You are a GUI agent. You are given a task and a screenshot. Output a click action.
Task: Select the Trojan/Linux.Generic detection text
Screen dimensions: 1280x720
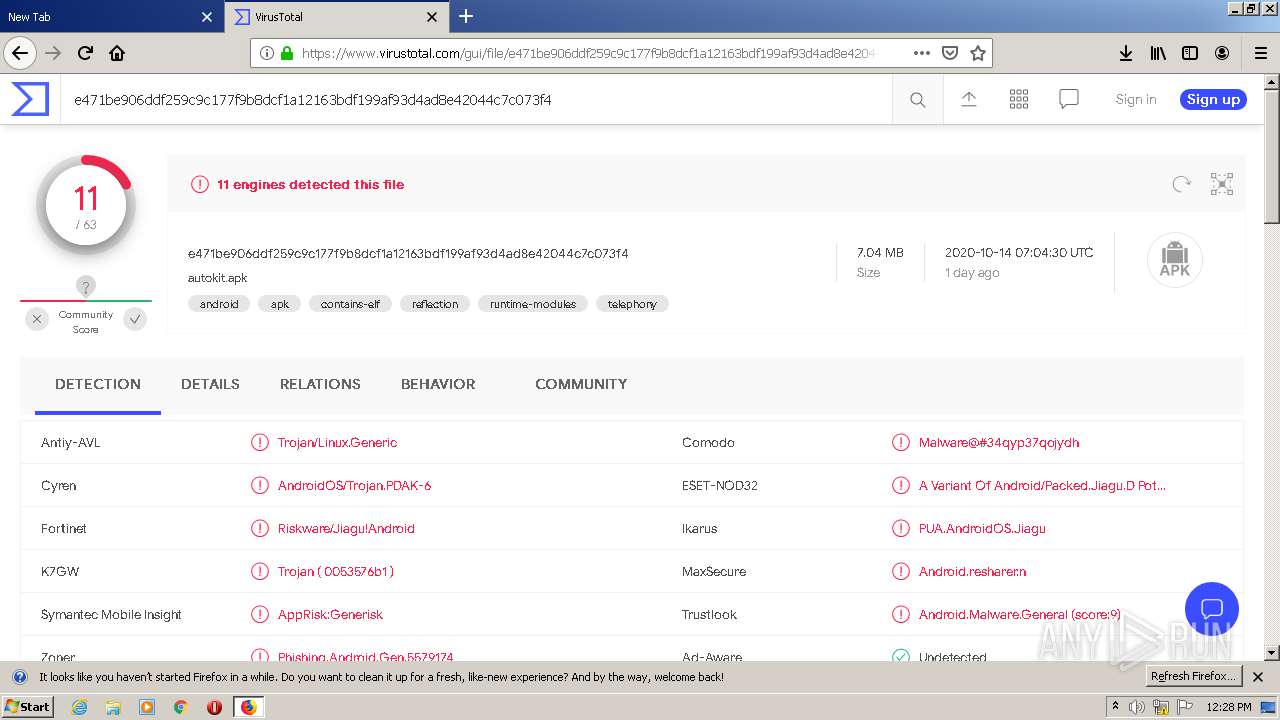pyautogui.click(x=337, y=442)
